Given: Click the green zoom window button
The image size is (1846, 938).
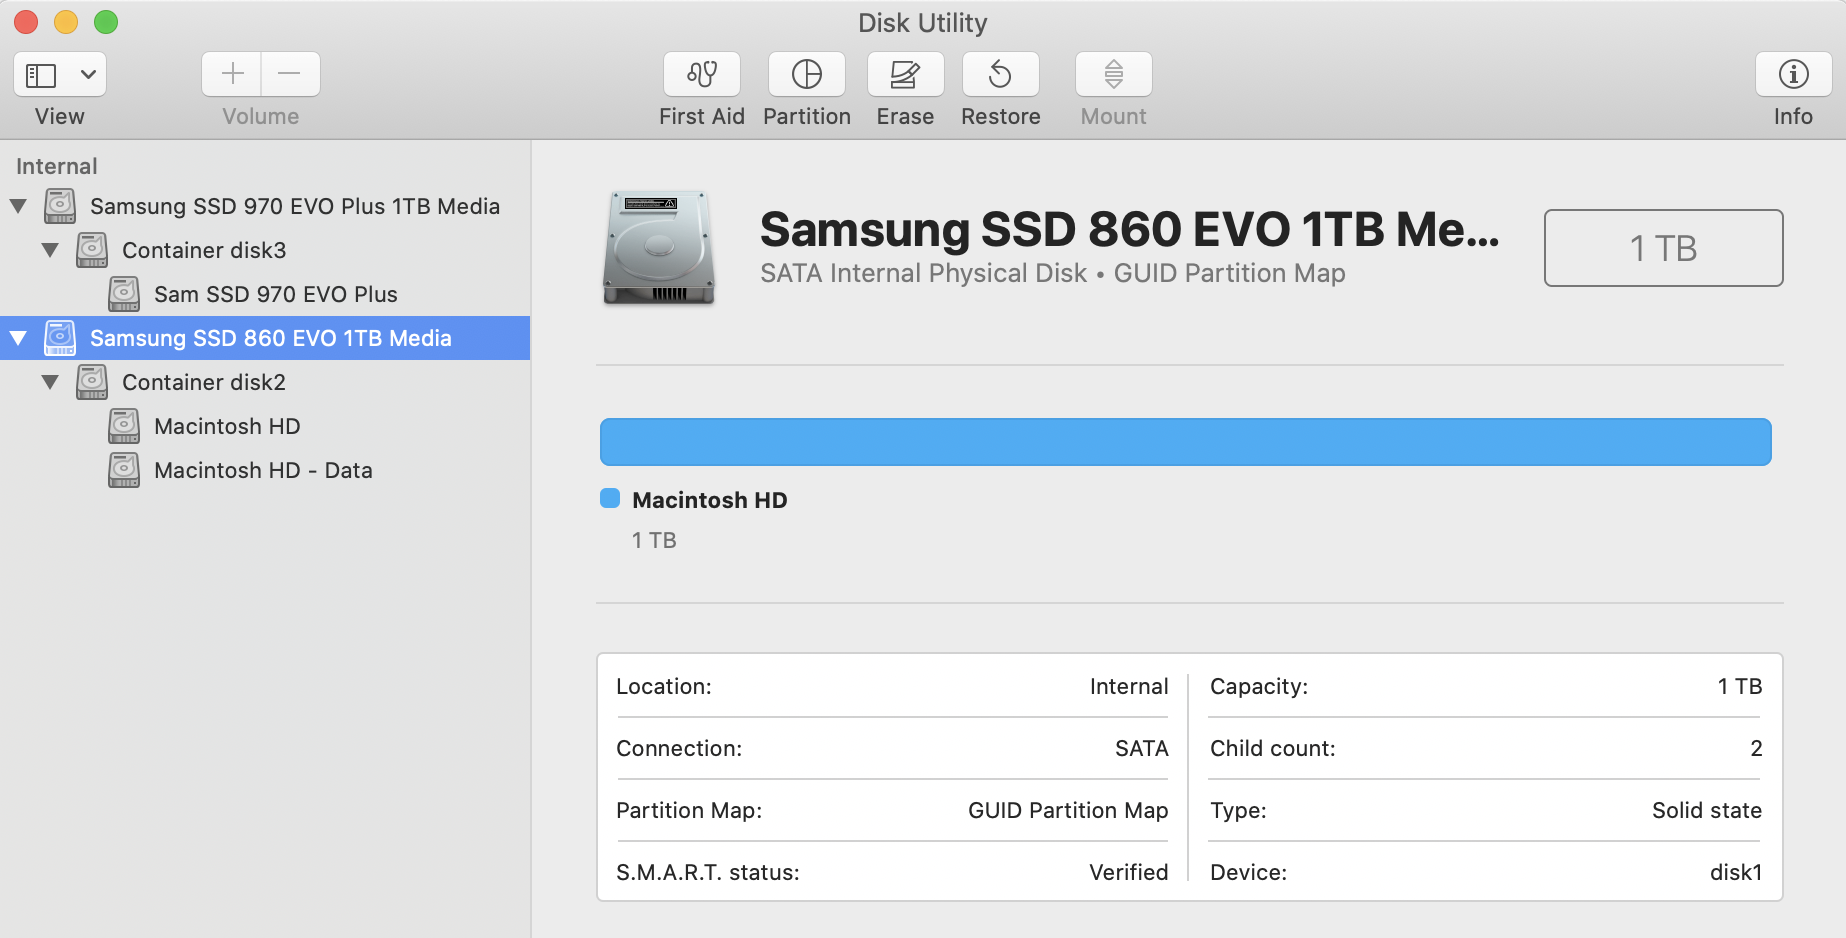Looking at the screenshot, I should pos(106,22).
